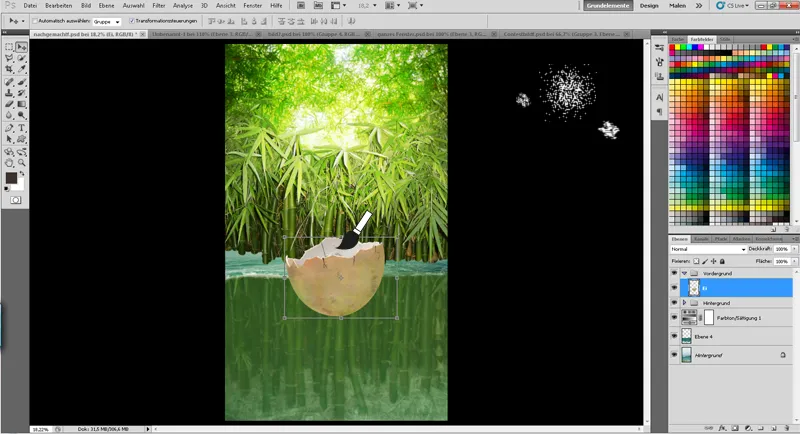Open the CS Live dropdown
The height and width of the screenshot is (434, 800).
733,6
